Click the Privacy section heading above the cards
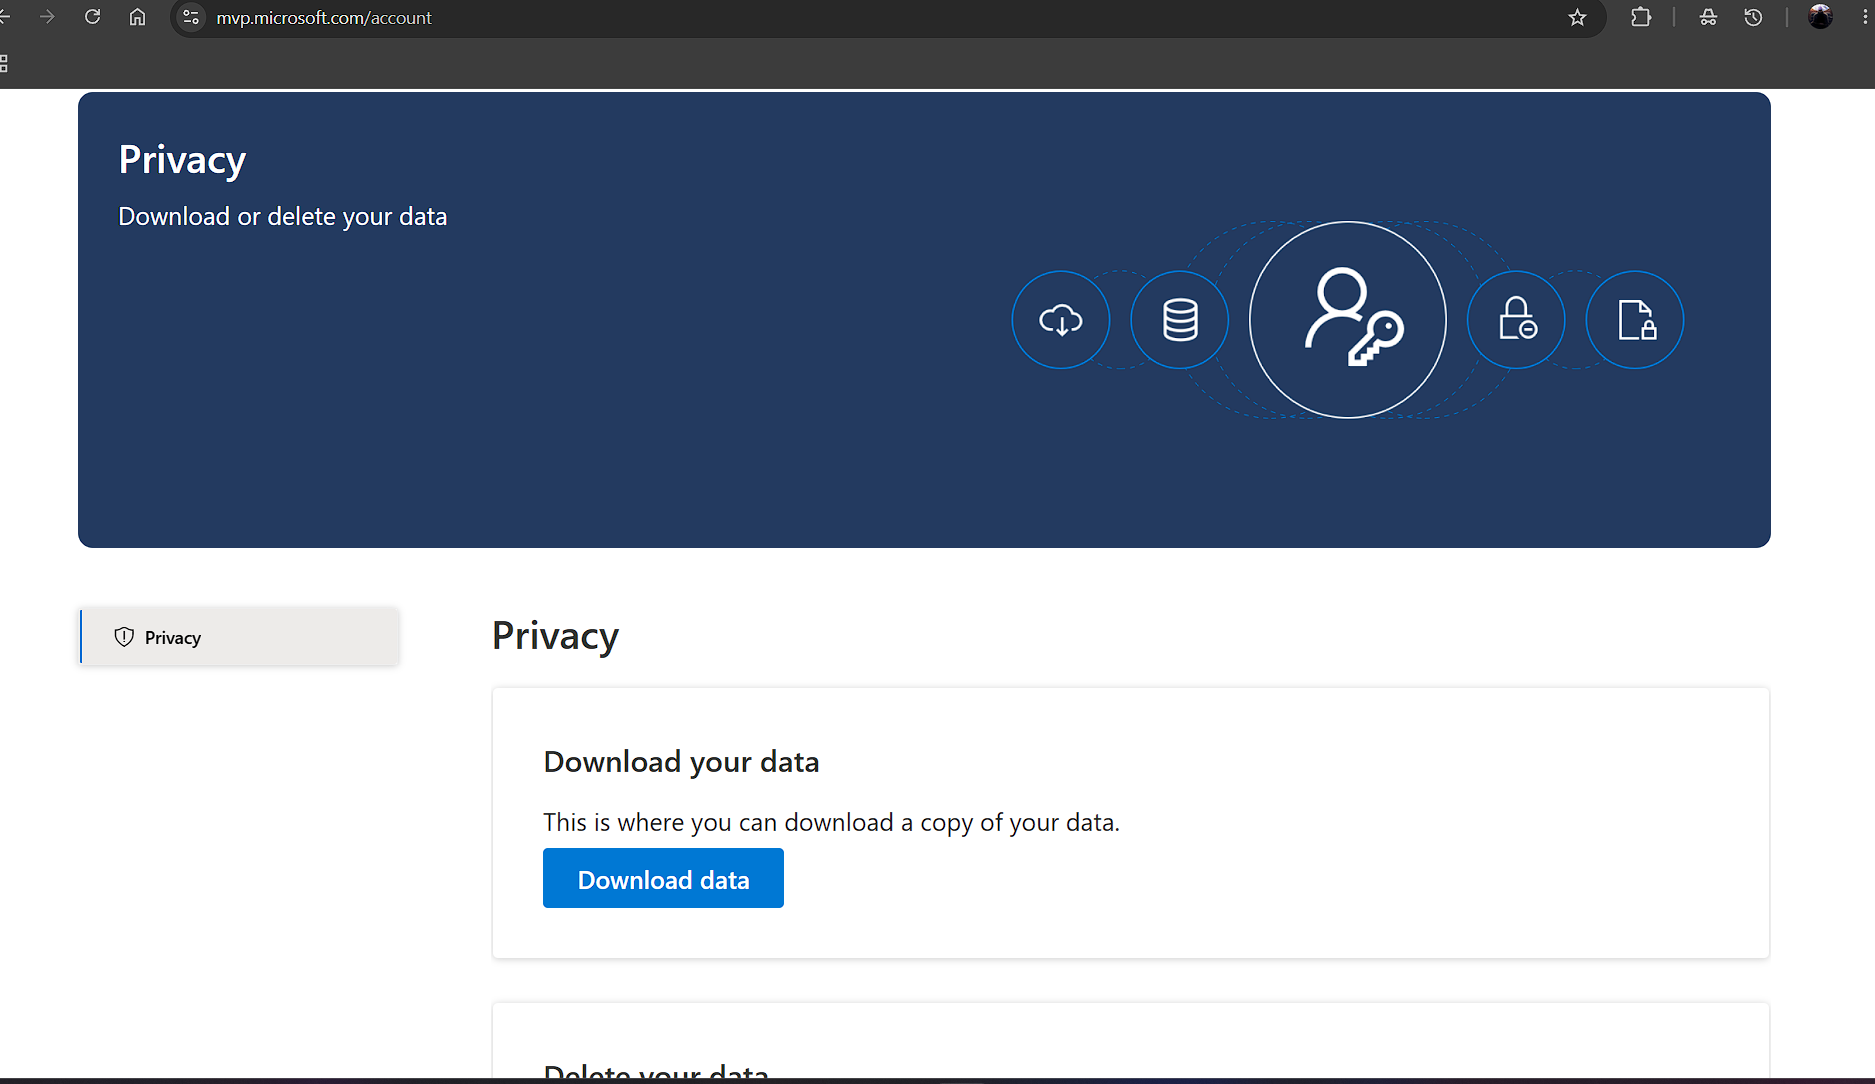The height and width of the screenshot is (1084, 1875). pos(555,636)
